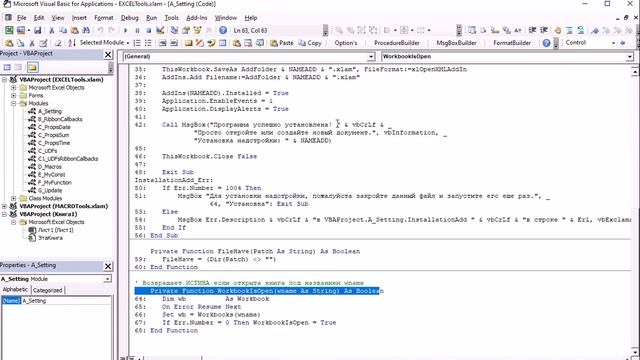Expand the Forms folder

13,96
